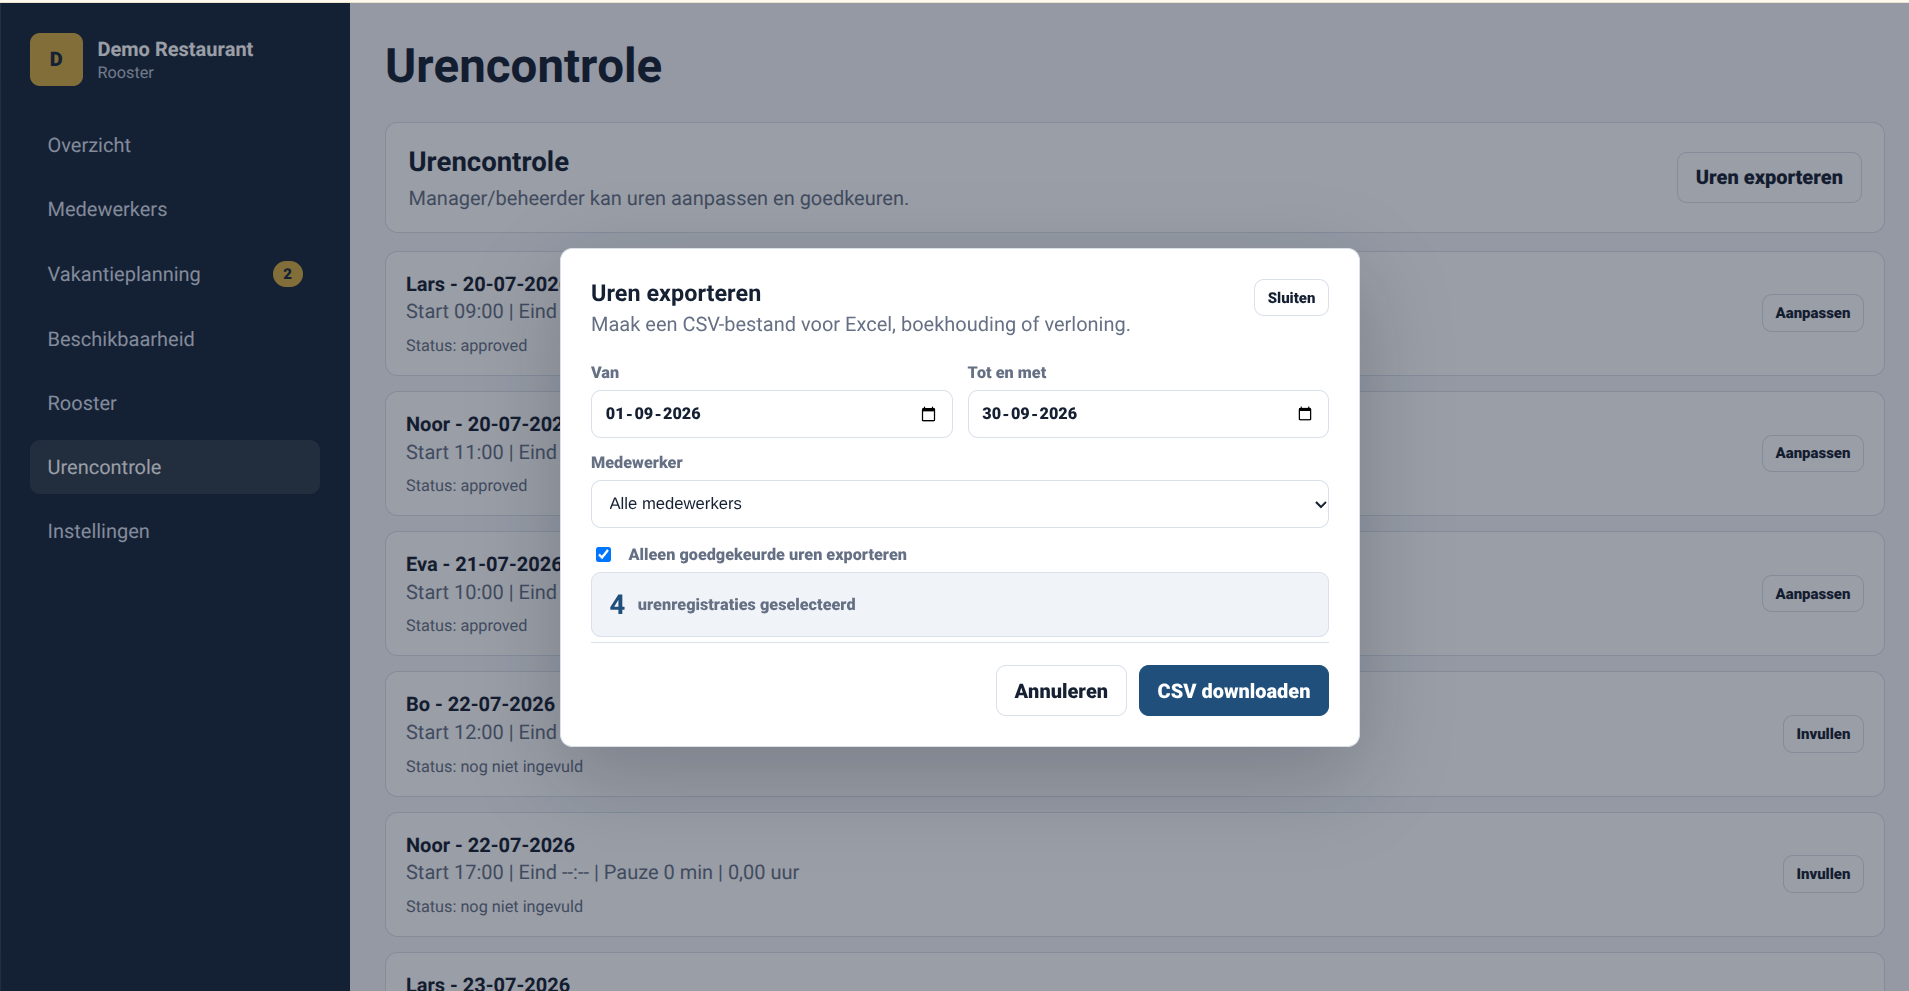
Task: Click Annuleren in export dialog
Action: tap(1061, 691)
